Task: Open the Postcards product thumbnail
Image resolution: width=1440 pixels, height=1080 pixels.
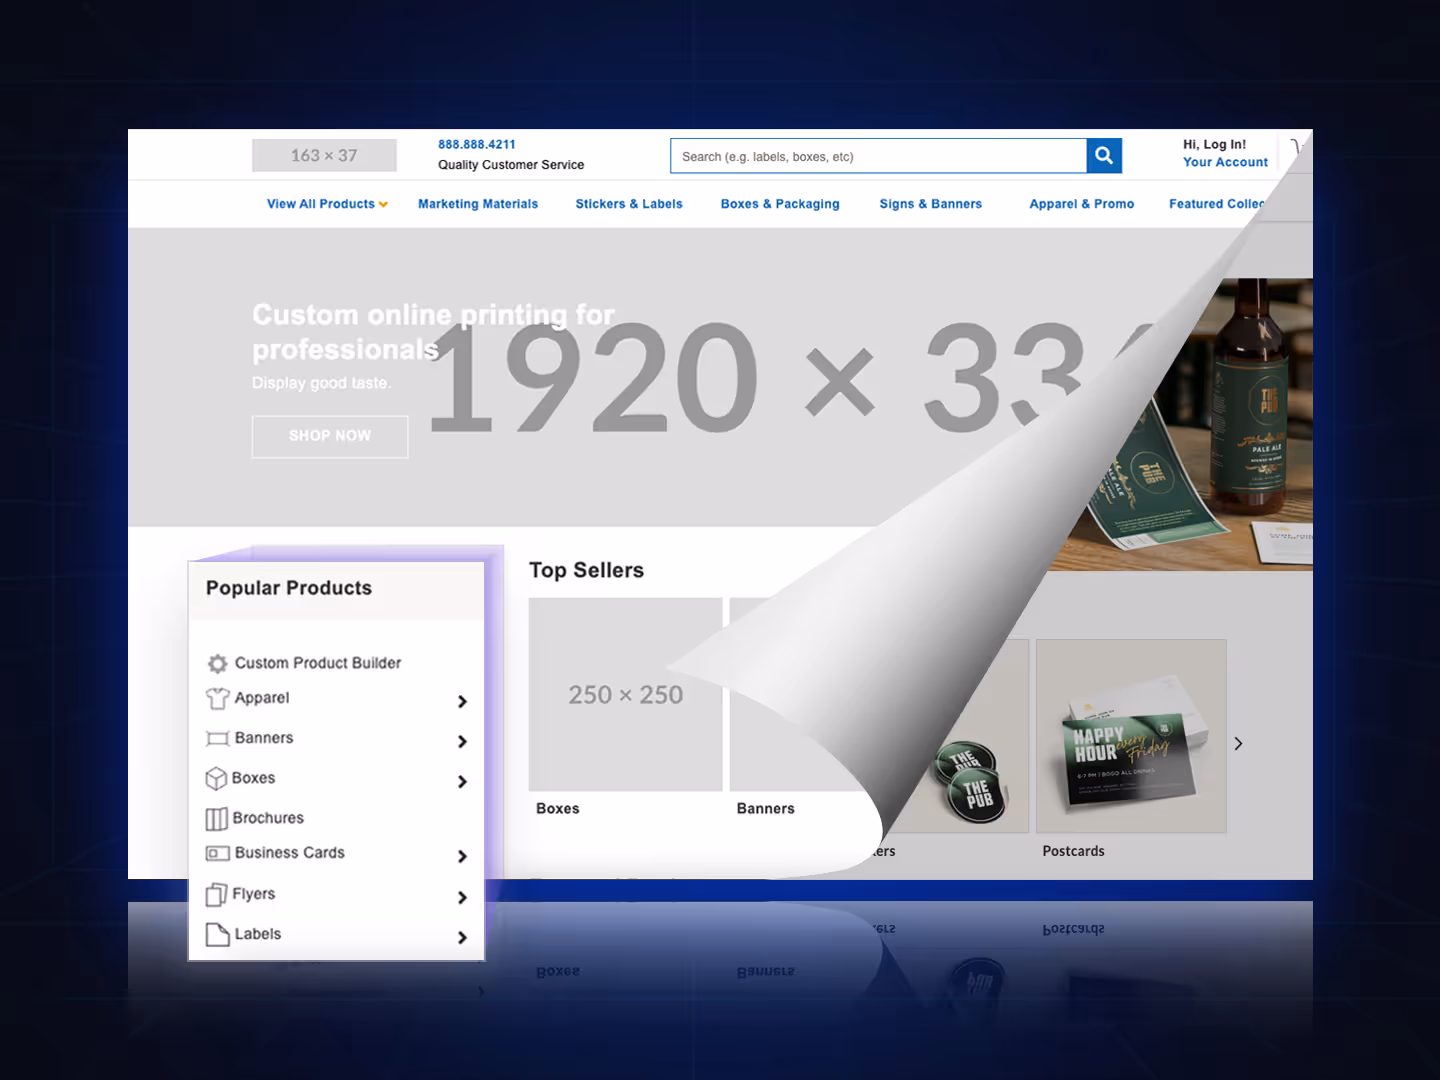Action: pos(1130,736)
